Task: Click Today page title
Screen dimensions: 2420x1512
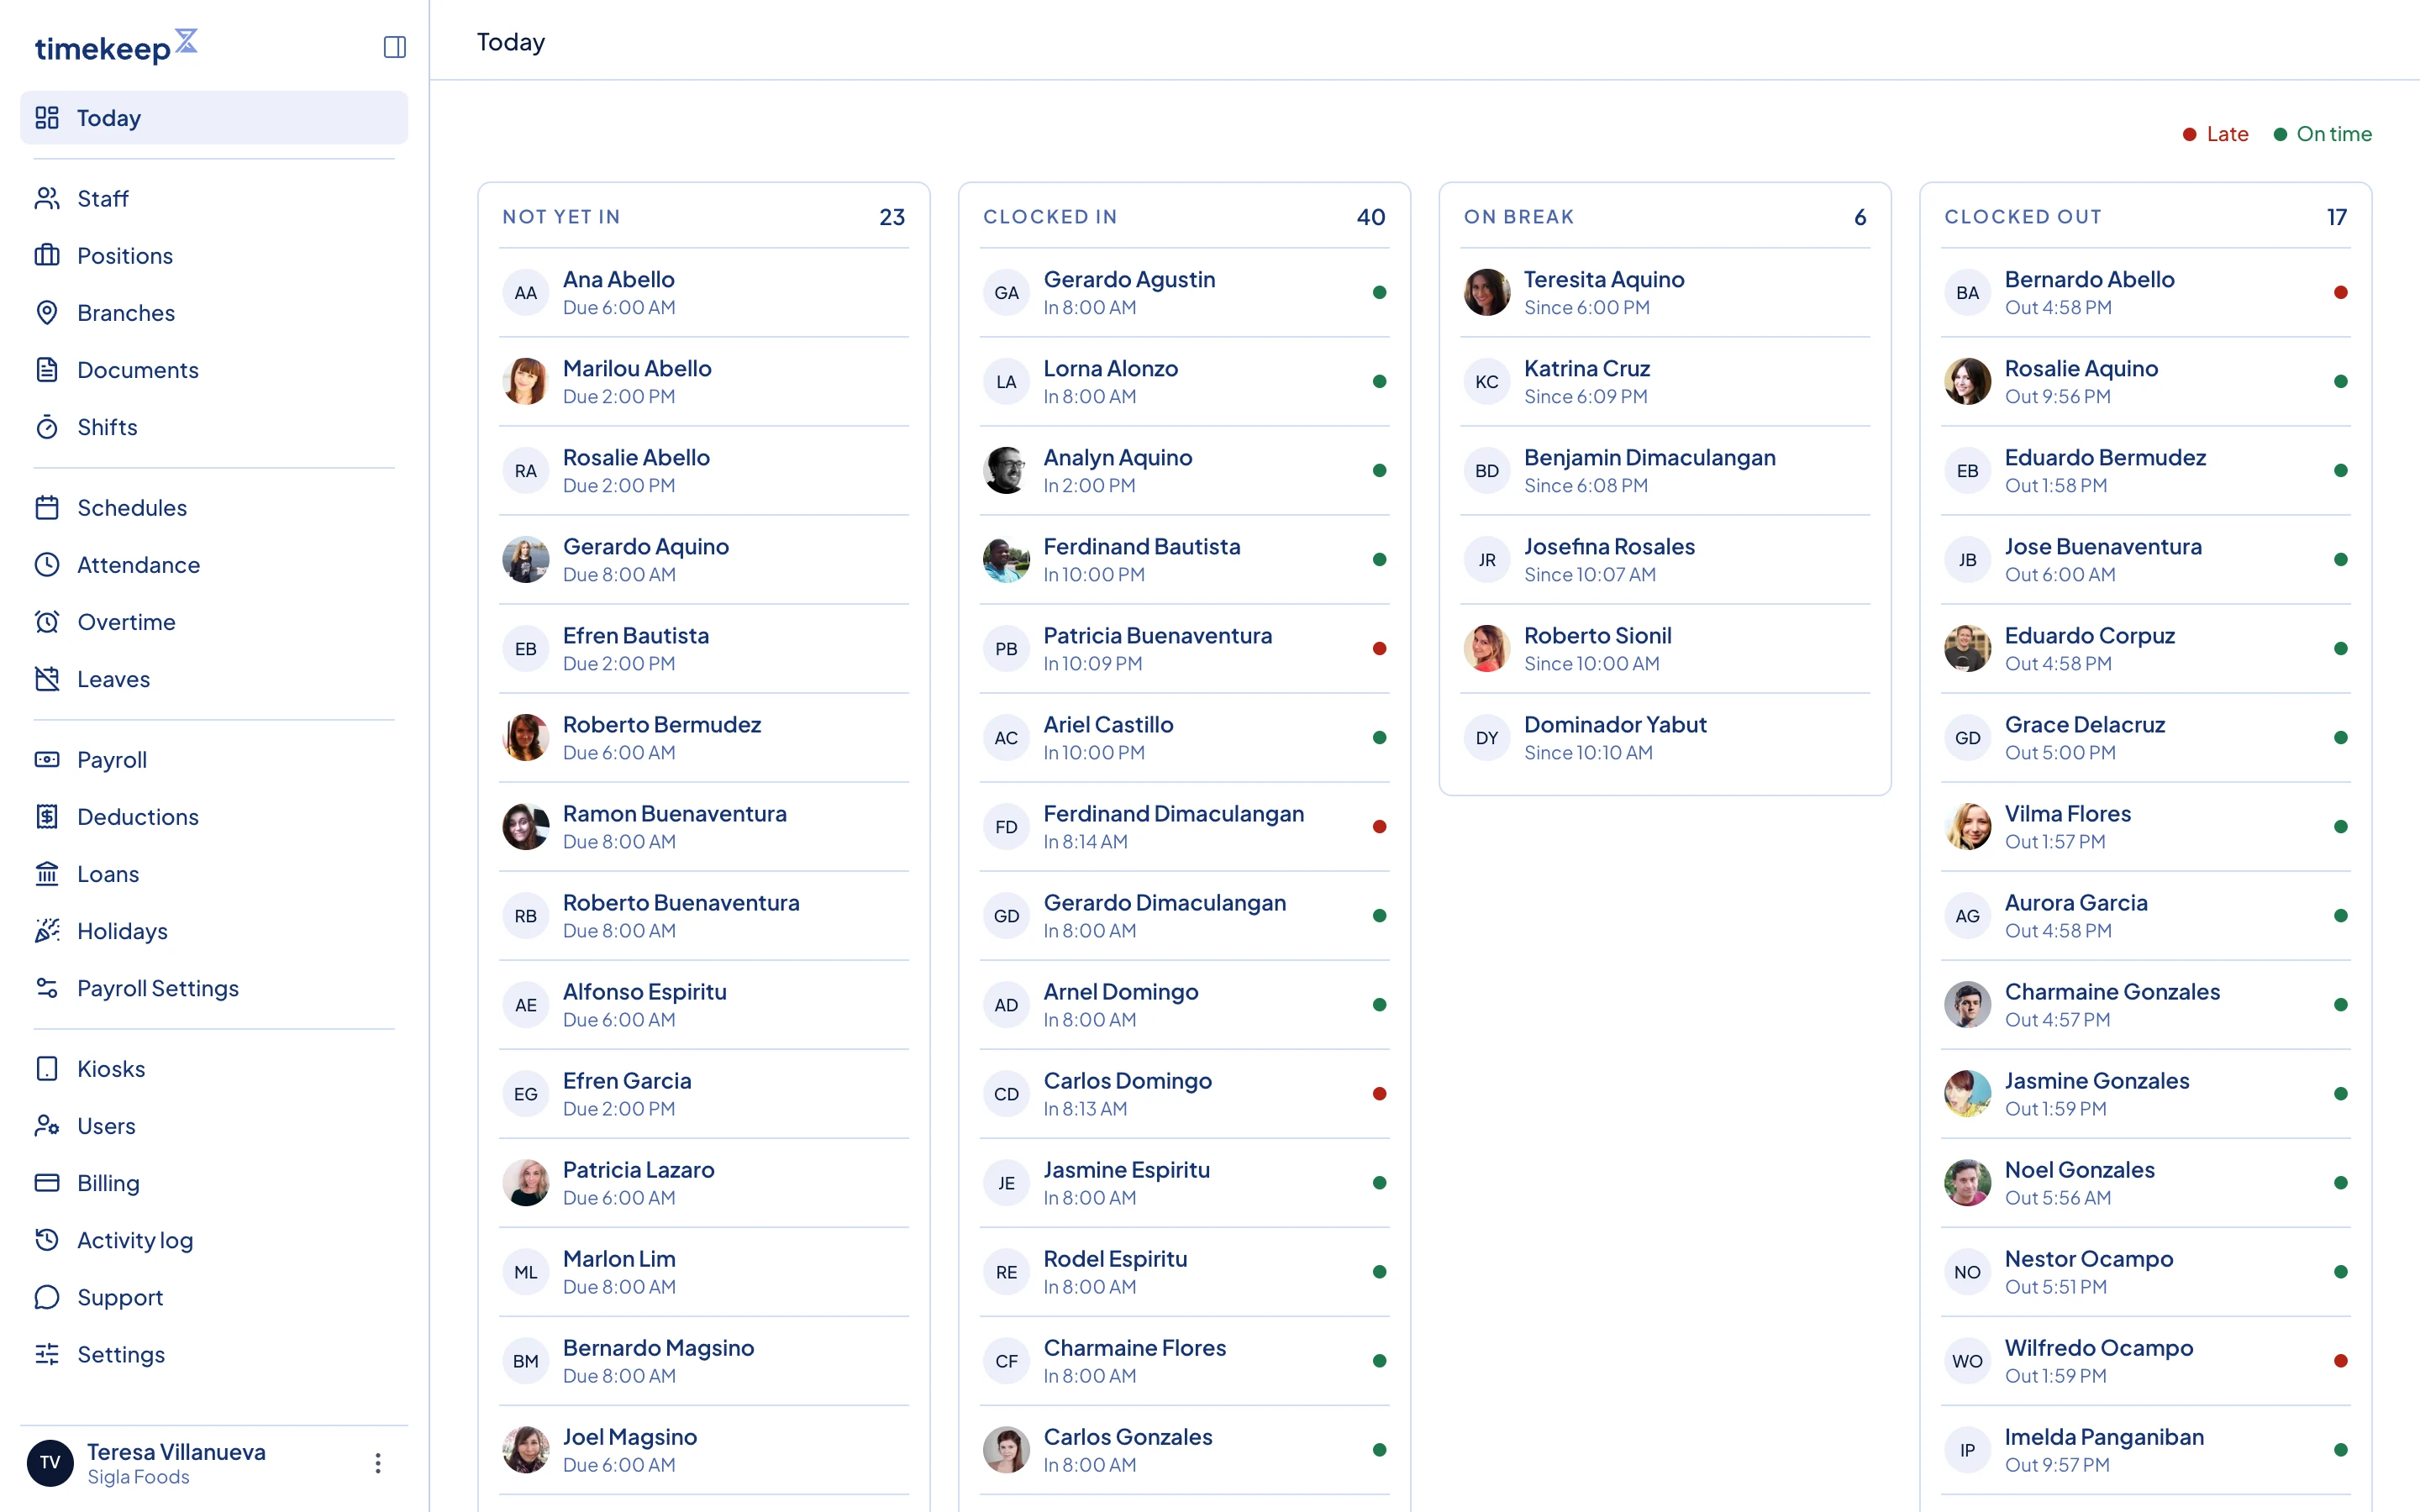Action: pos(510,42)
